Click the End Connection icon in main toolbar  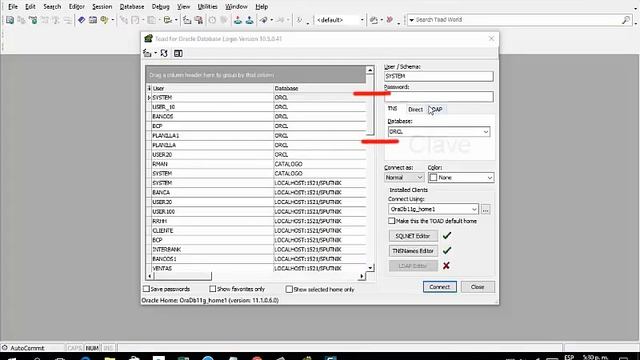[x=199, y=20]
